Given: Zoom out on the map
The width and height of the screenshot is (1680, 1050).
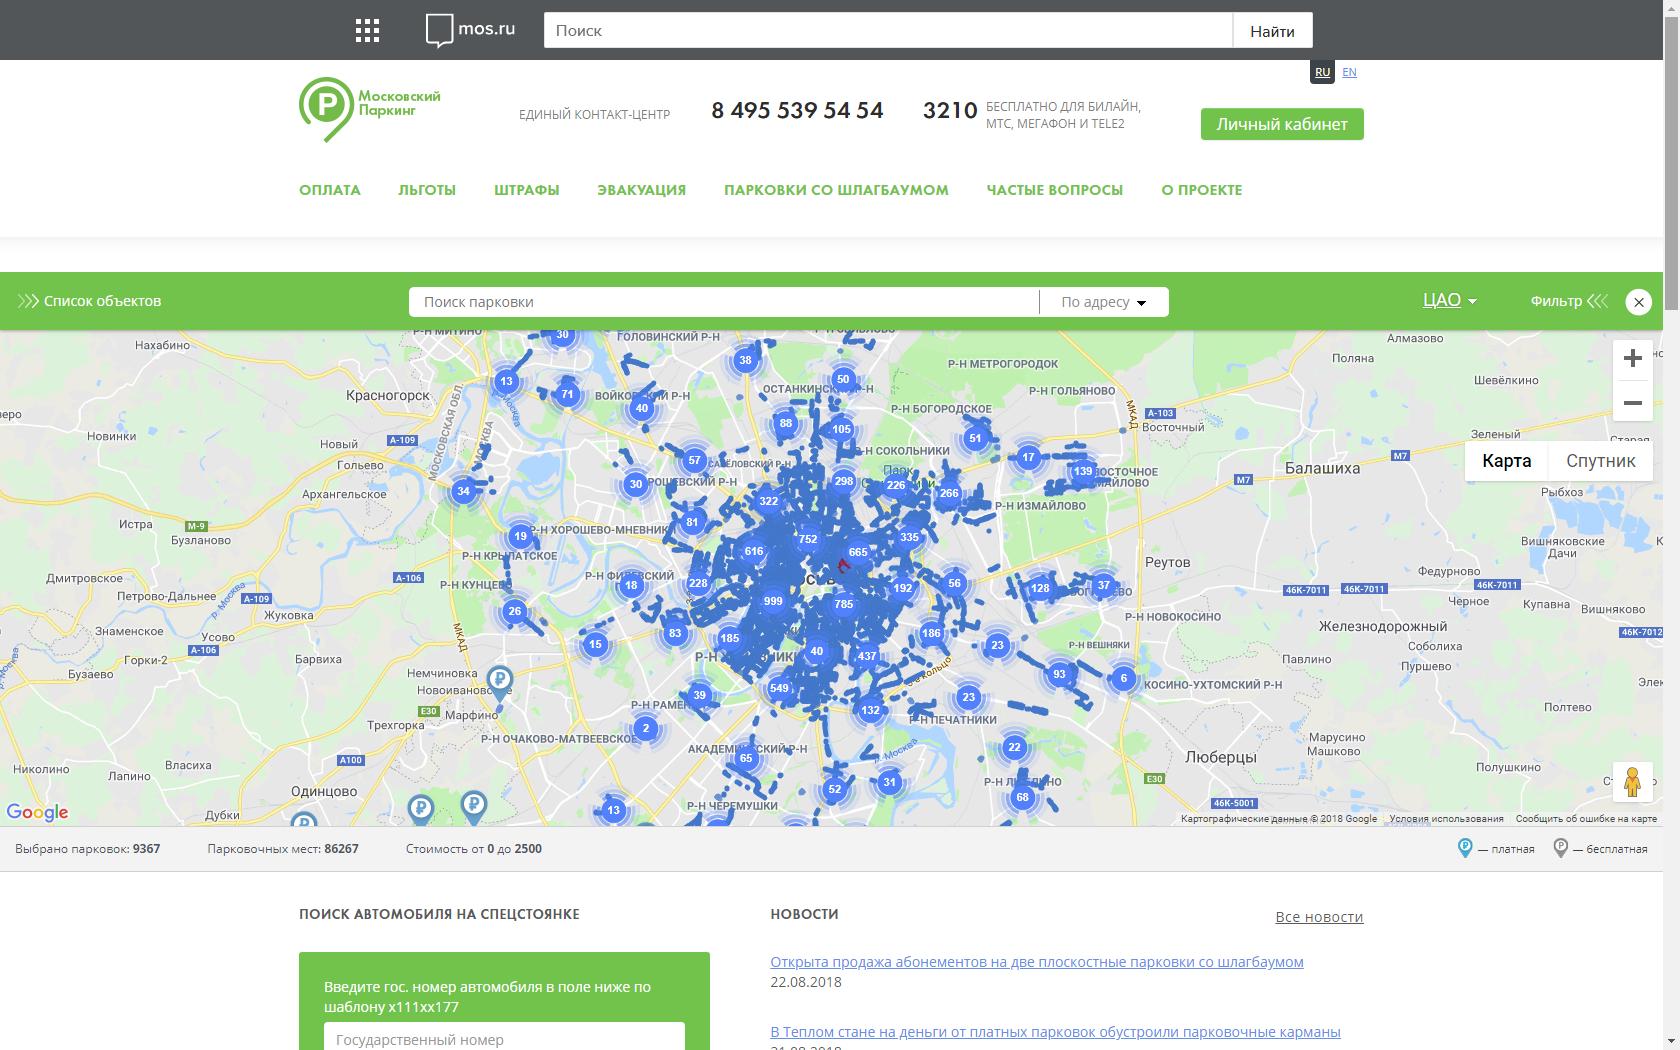Looking at the screenshot, I should pyautogui.click(x=1632, y=403).
